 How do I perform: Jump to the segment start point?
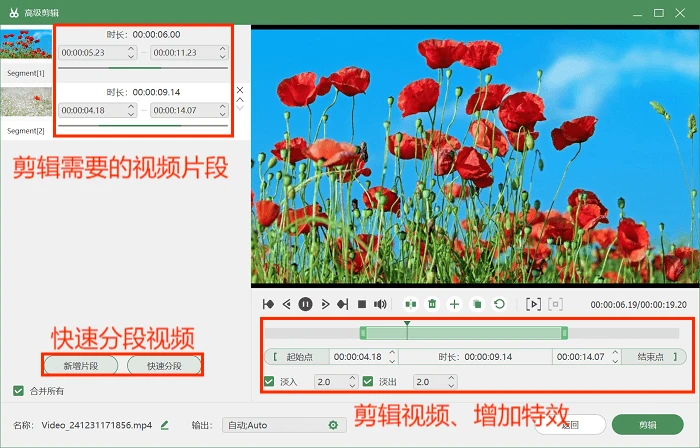click(268, 304)
